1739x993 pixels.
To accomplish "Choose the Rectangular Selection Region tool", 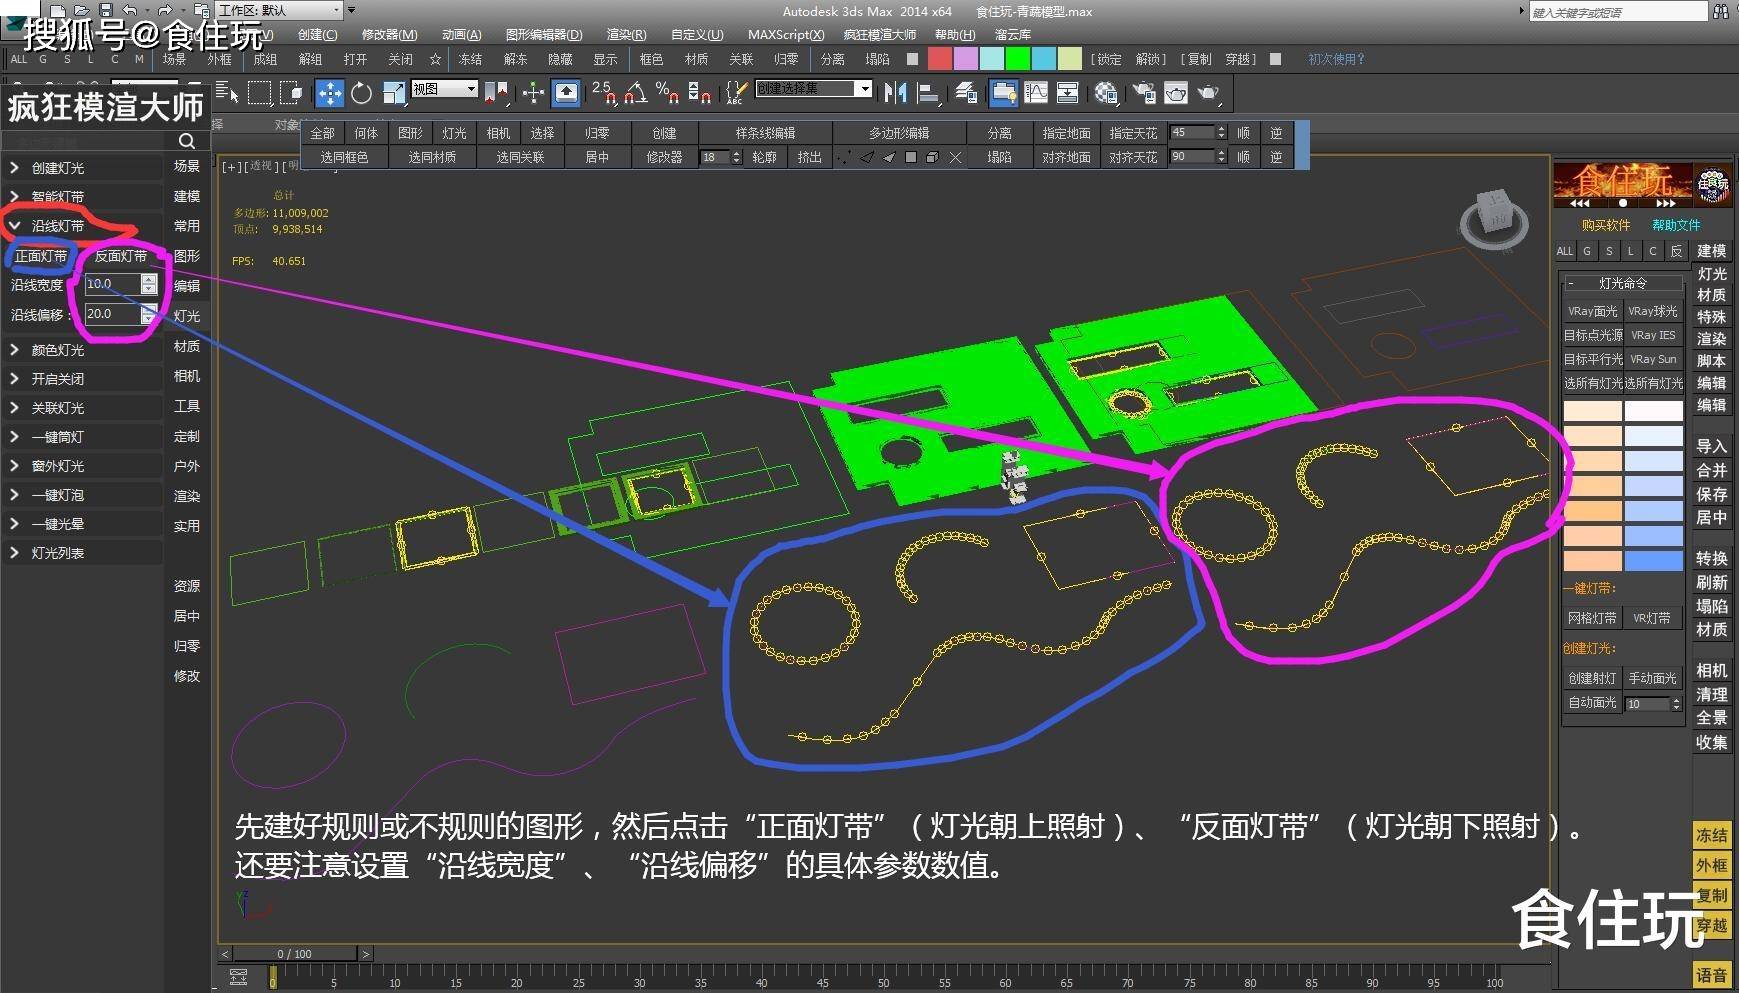I will point(260,93).
